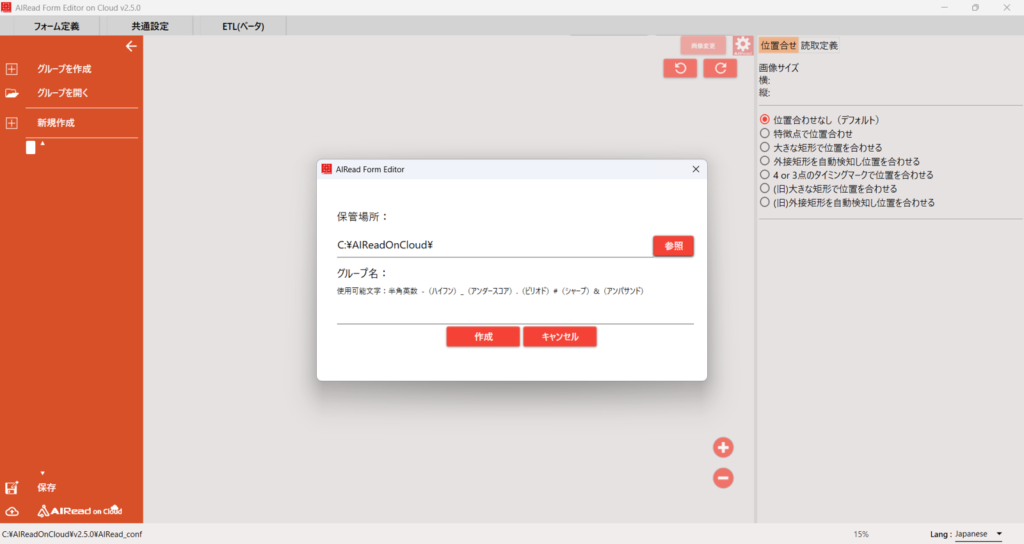Open the 共通設定 tab

(150, 26)
